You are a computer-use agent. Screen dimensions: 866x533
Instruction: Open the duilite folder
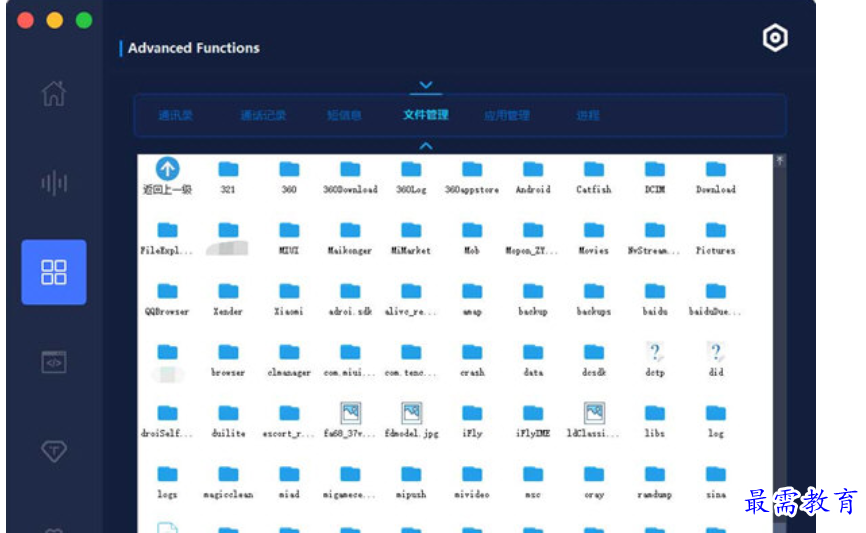pyautogui.click(x=228, y=413)
